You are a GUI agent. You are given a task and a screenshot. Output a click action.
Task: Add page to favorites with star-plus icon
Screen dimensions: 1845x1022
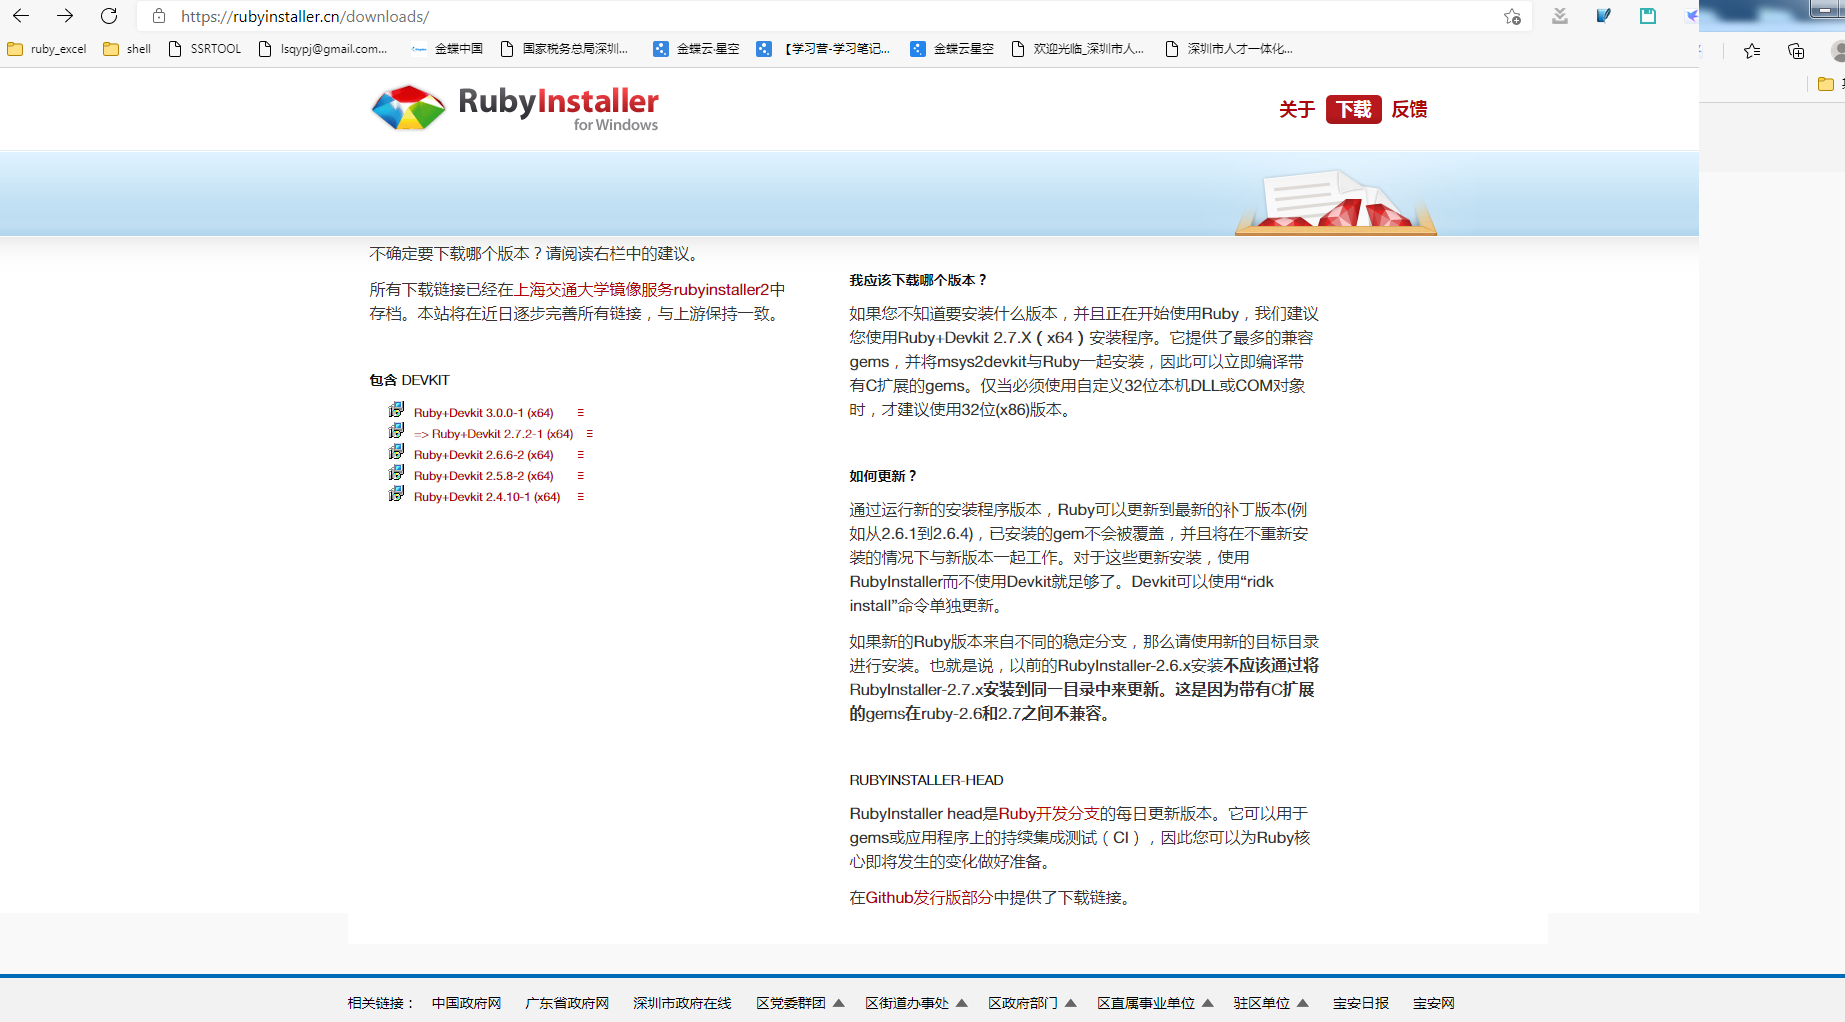pyautogui.click(x=1512, y=16)
